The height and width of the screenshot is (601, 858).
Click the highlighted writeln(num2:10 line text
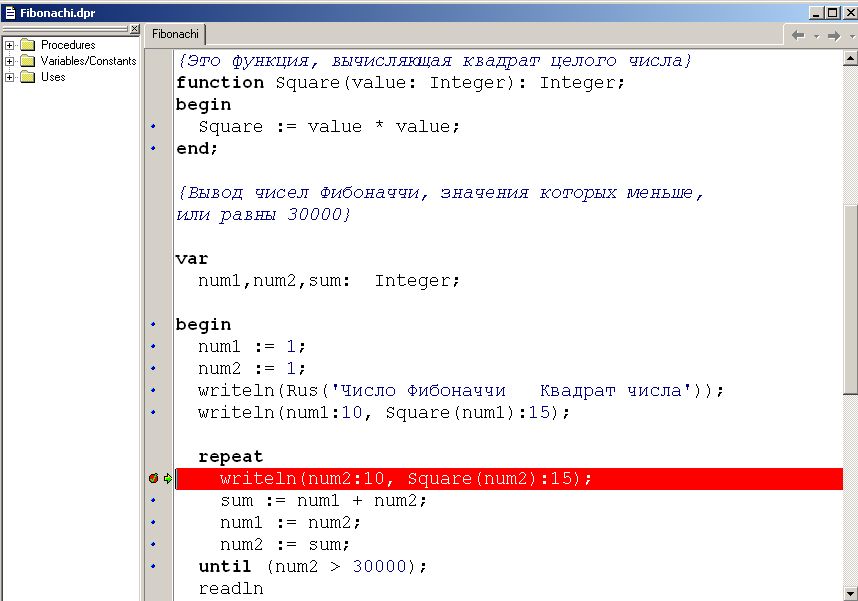(x=405, y=479)
